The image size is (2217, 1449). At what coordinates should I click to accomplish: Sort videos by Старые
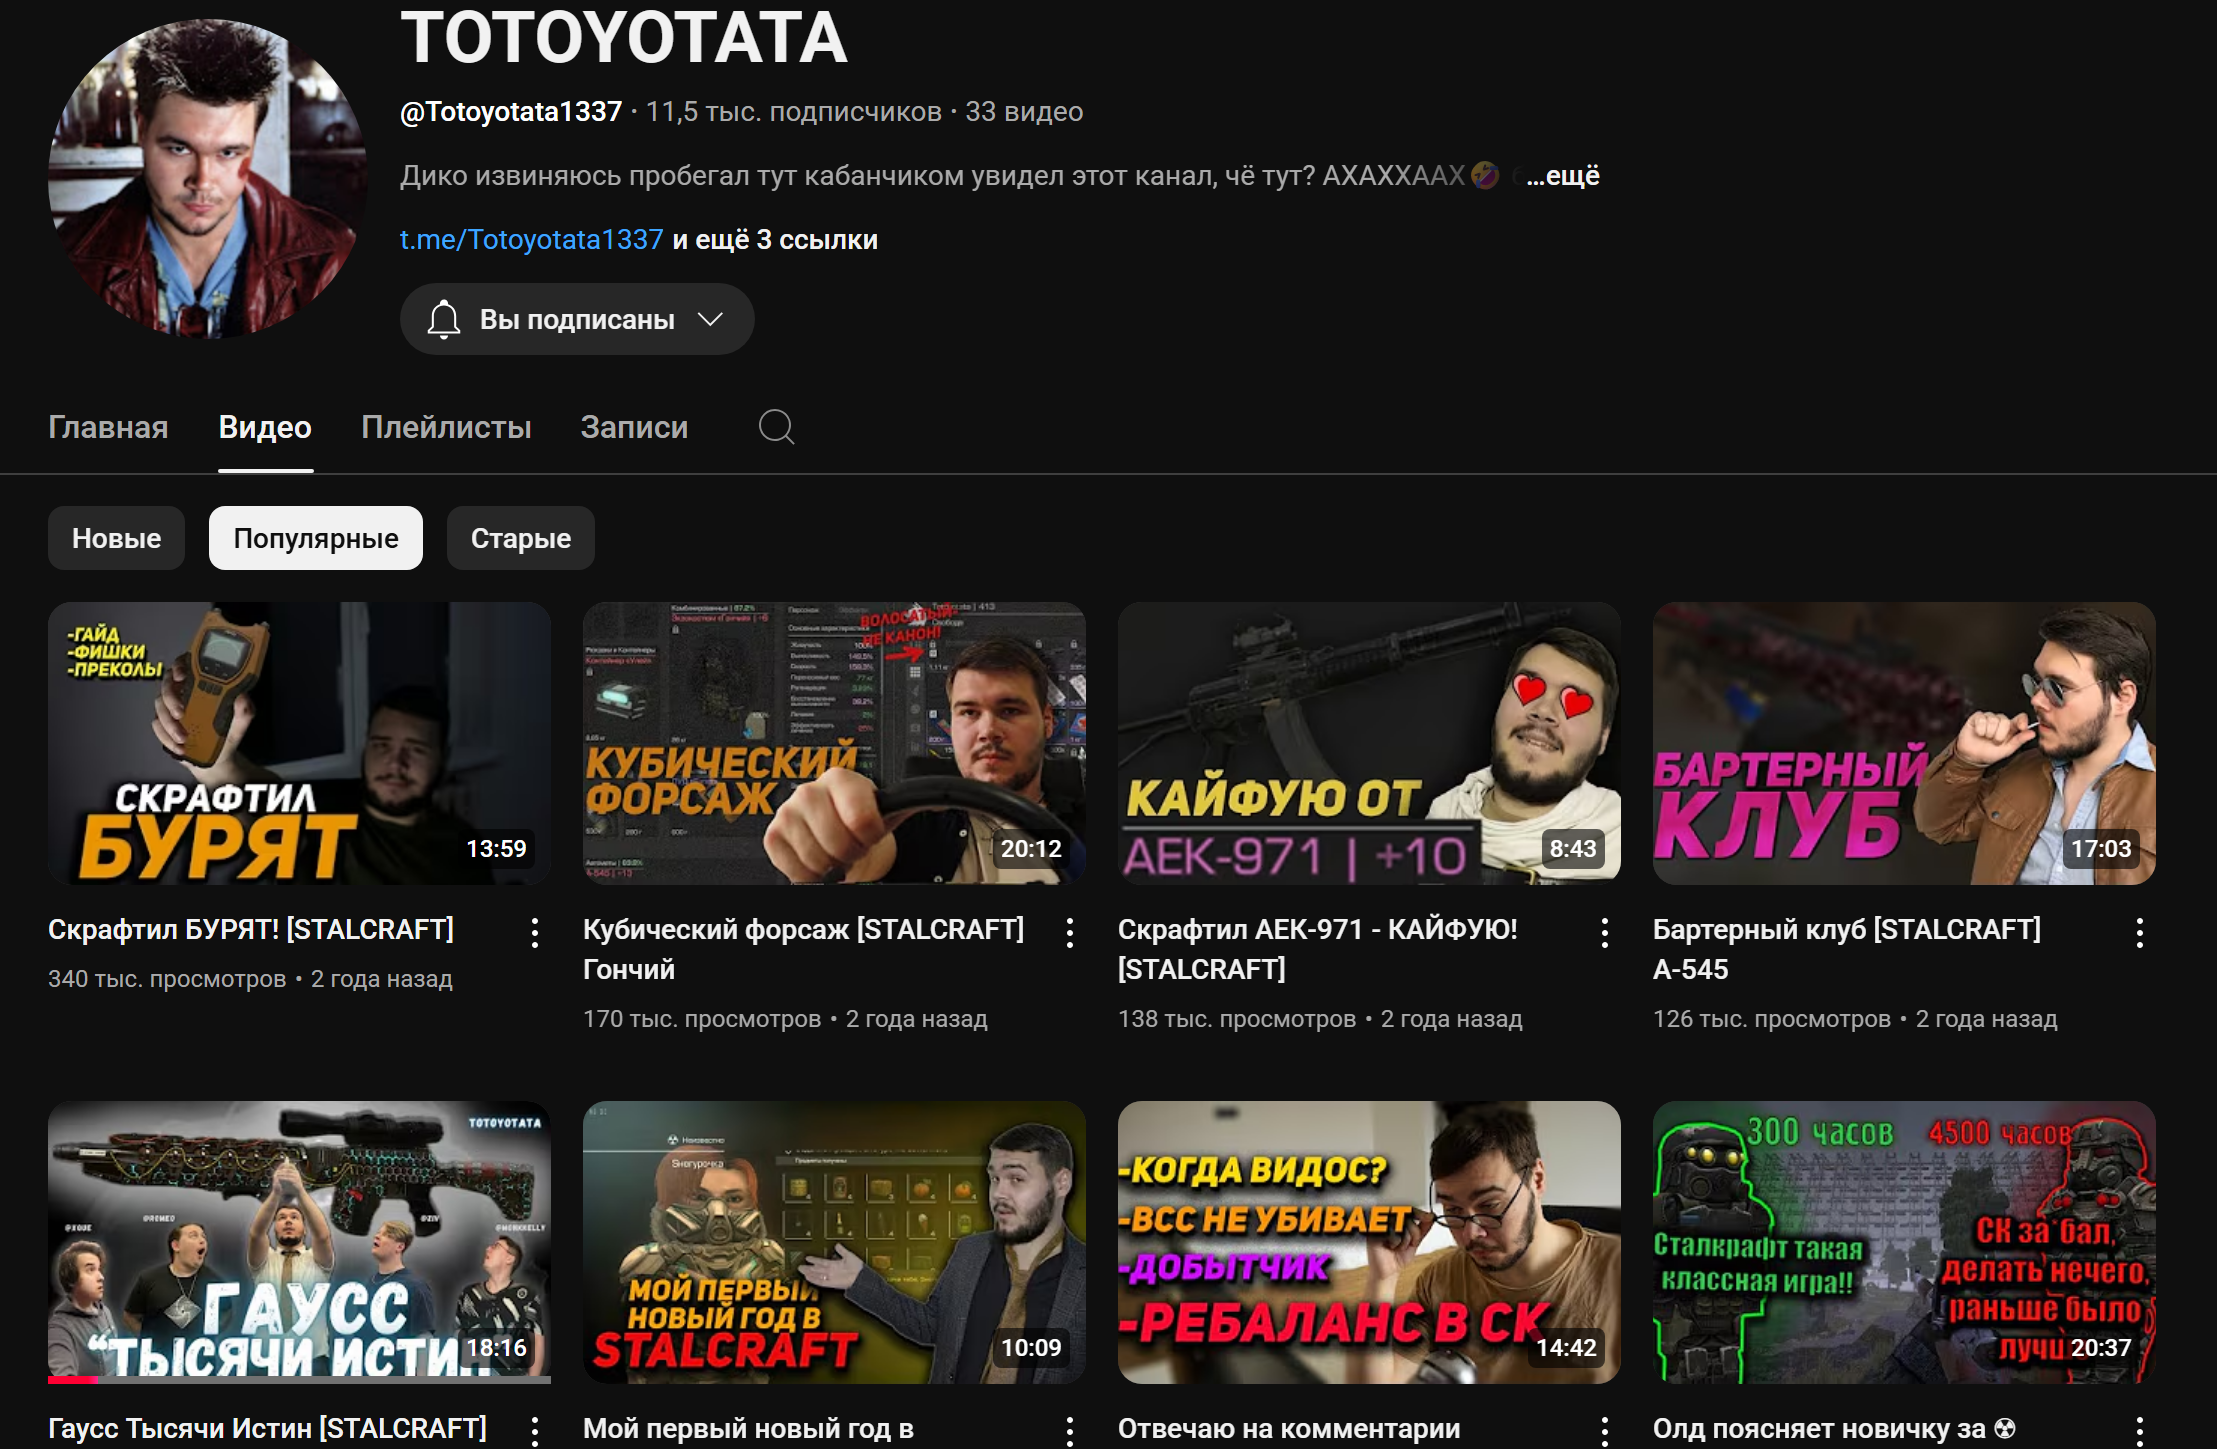[x=521, y=538]
